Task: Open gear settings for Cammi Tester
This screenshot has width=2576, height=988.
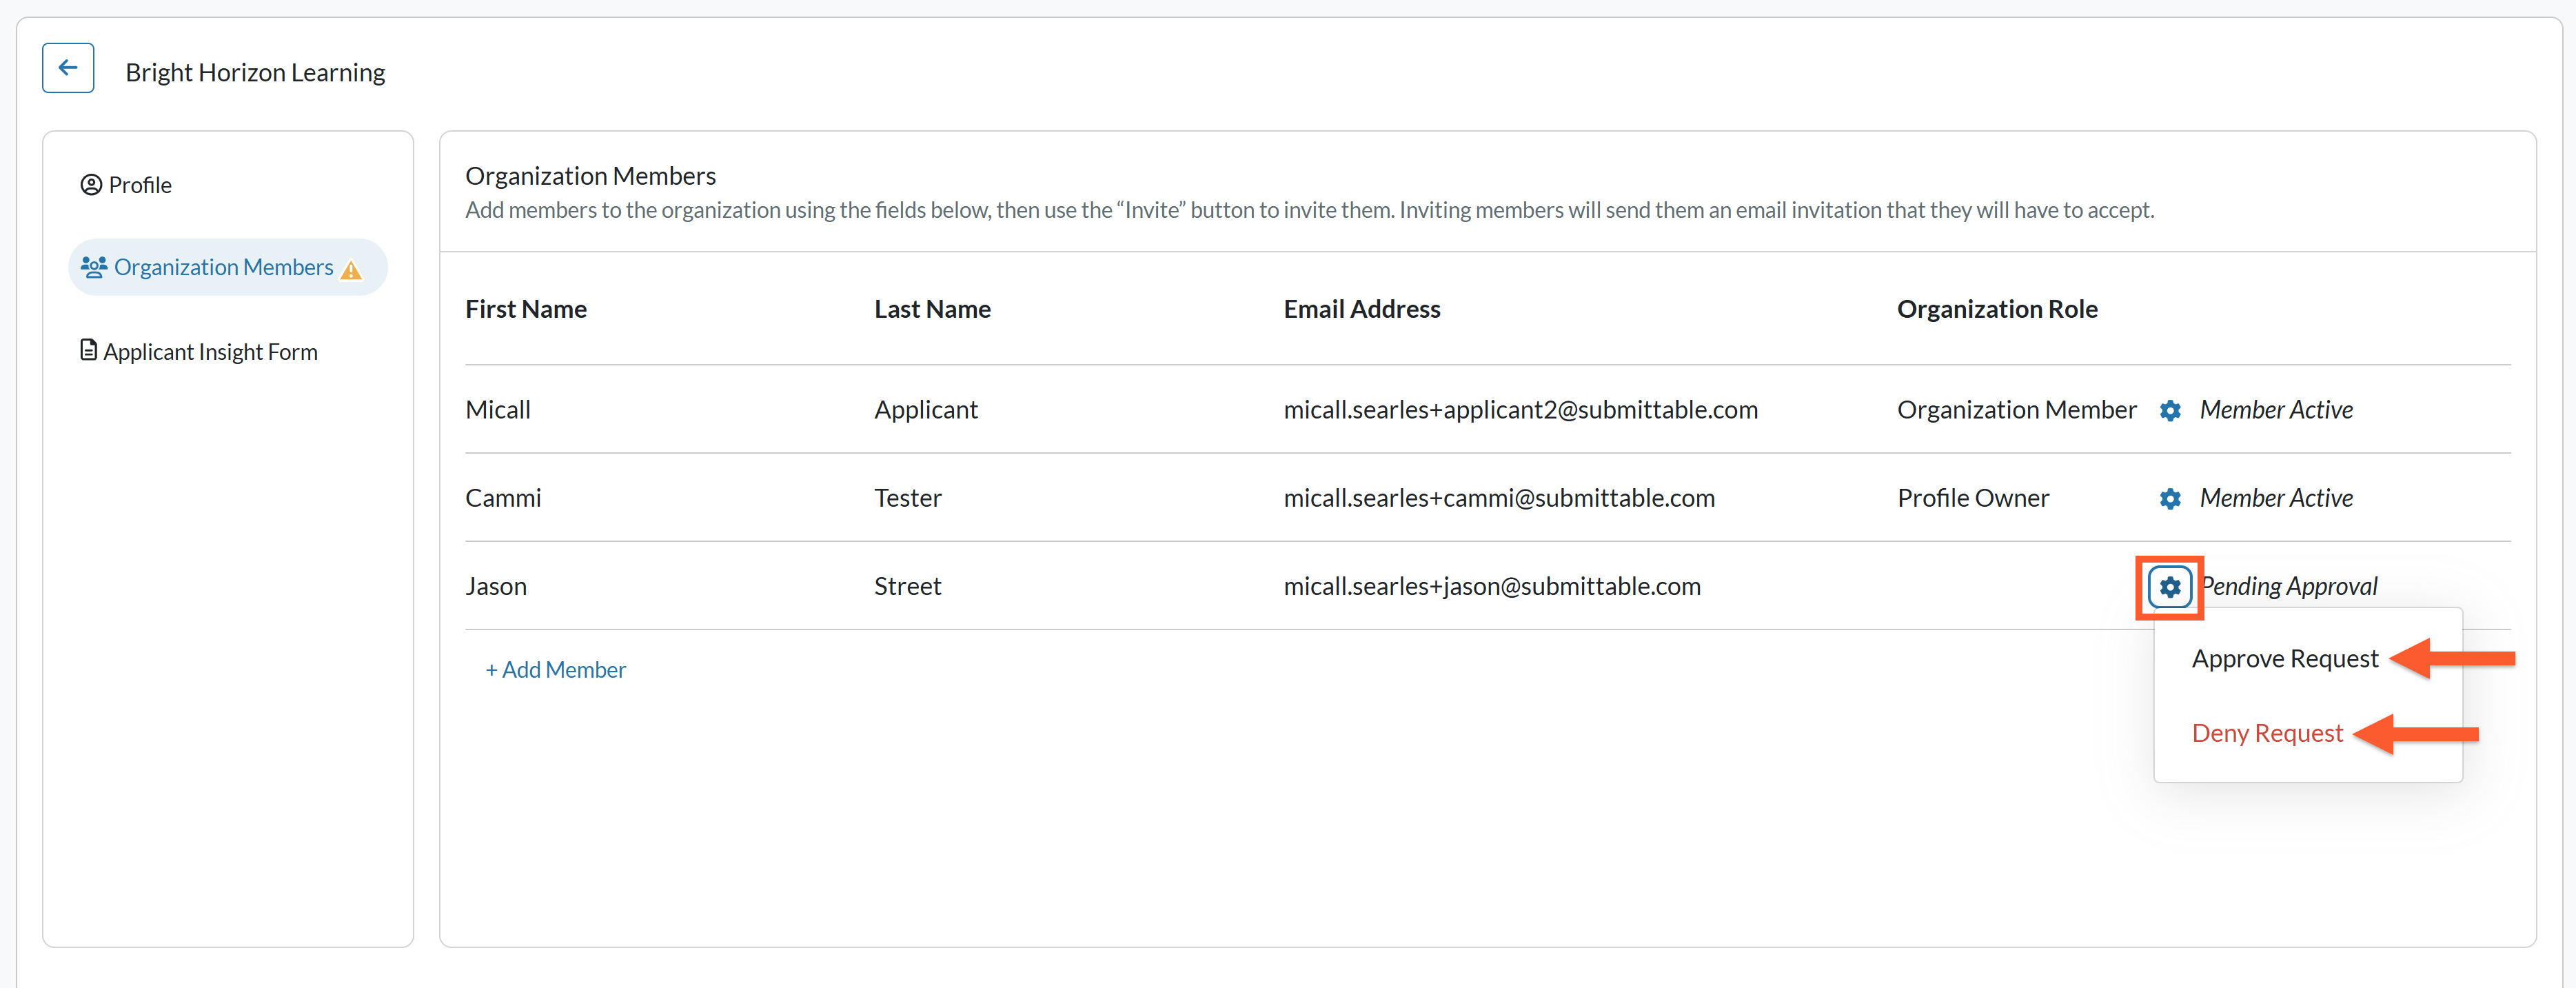Action: [x=2169, y=498]
